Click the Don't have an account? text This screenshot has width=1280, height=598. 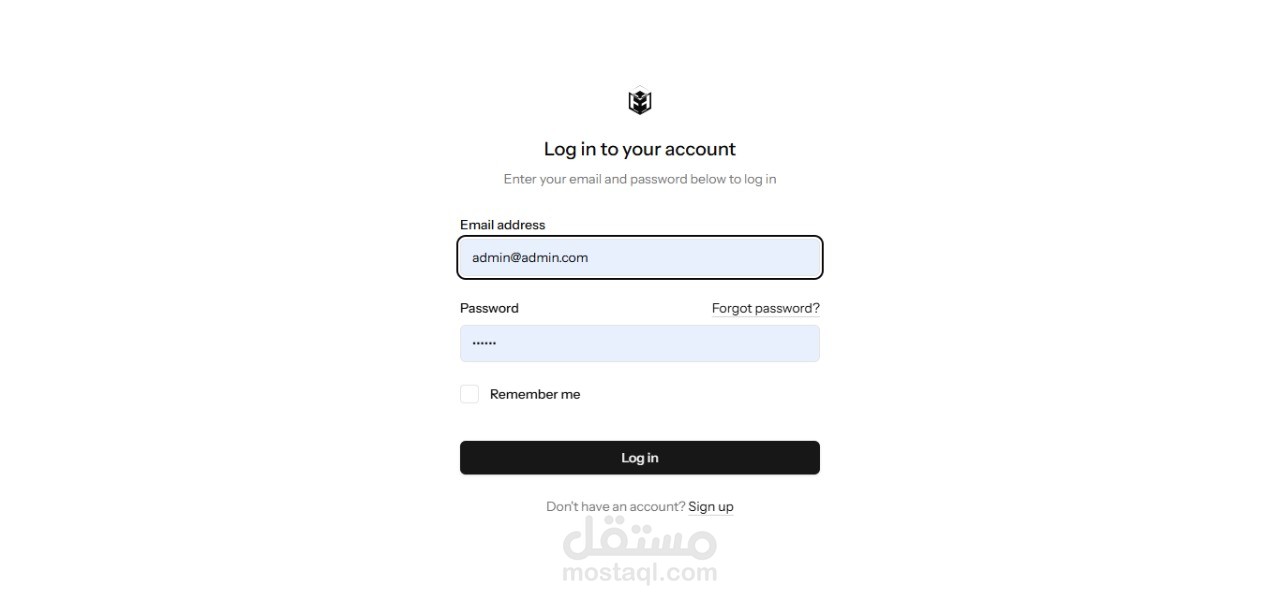615,507
